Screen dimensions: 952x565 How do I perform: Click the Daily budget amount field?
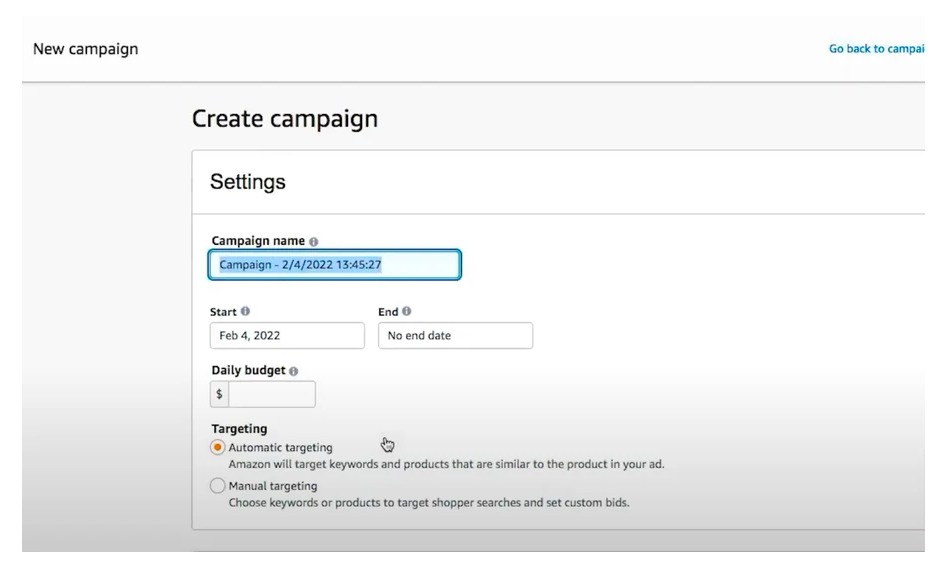coord(272,394)
